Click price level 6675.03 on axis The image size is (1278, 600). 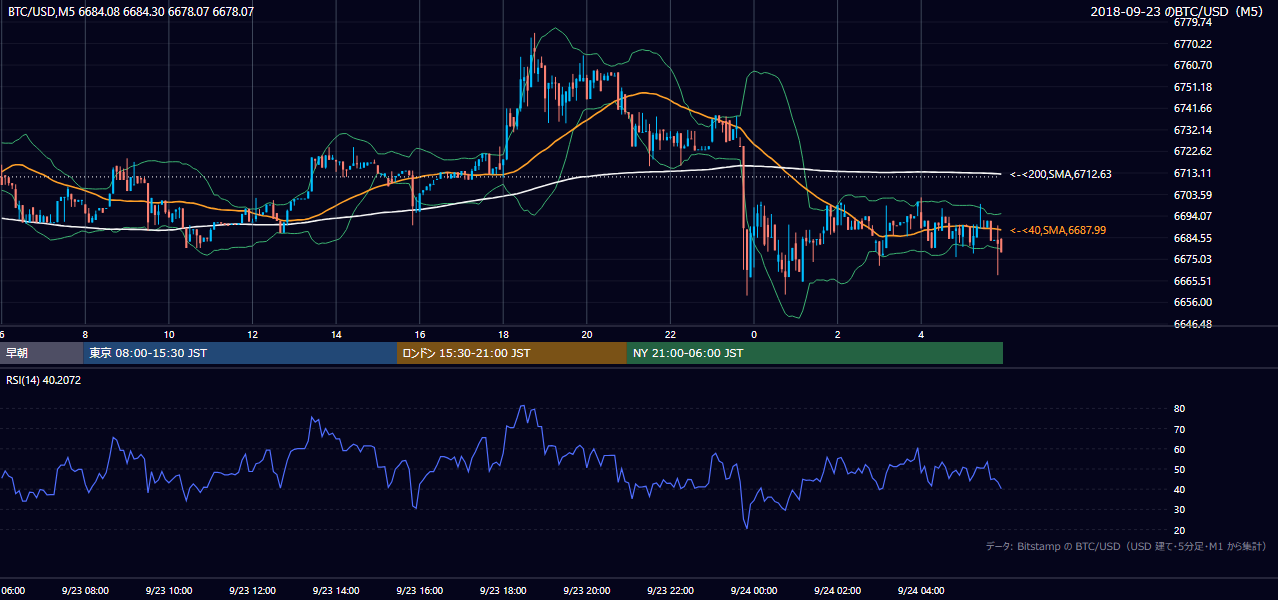(x=1192, y=259)
